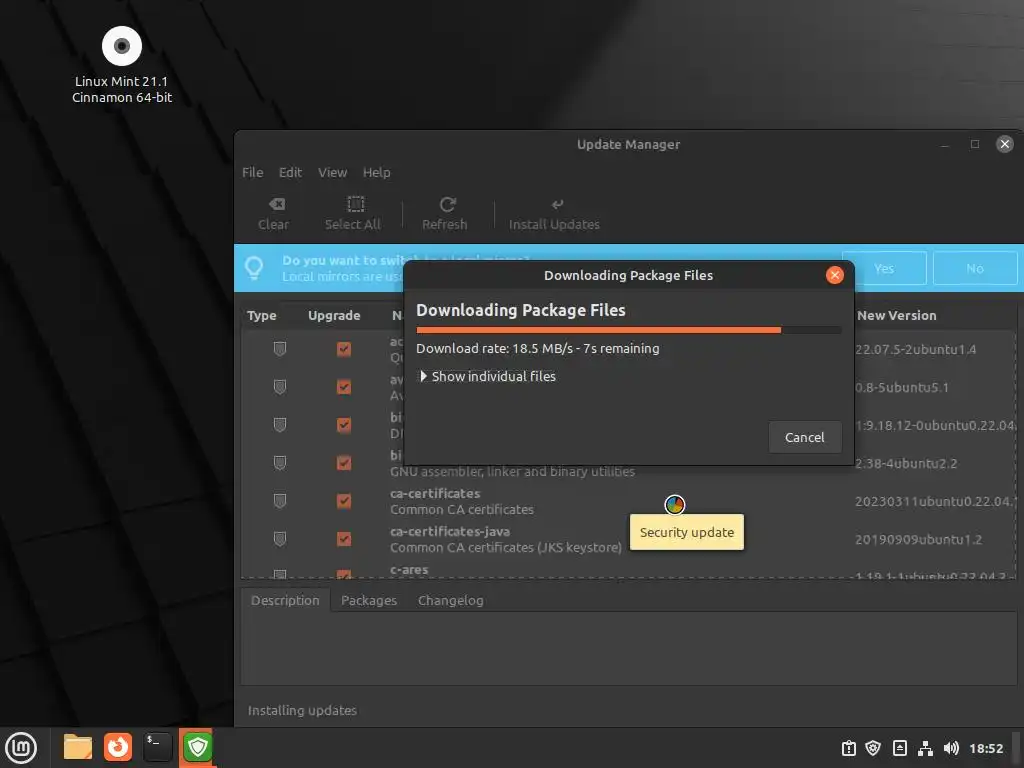Click shield type icon in 0.8-5ubuntu5.1 row
This screenshot has width=1024, height=768.
280,387
